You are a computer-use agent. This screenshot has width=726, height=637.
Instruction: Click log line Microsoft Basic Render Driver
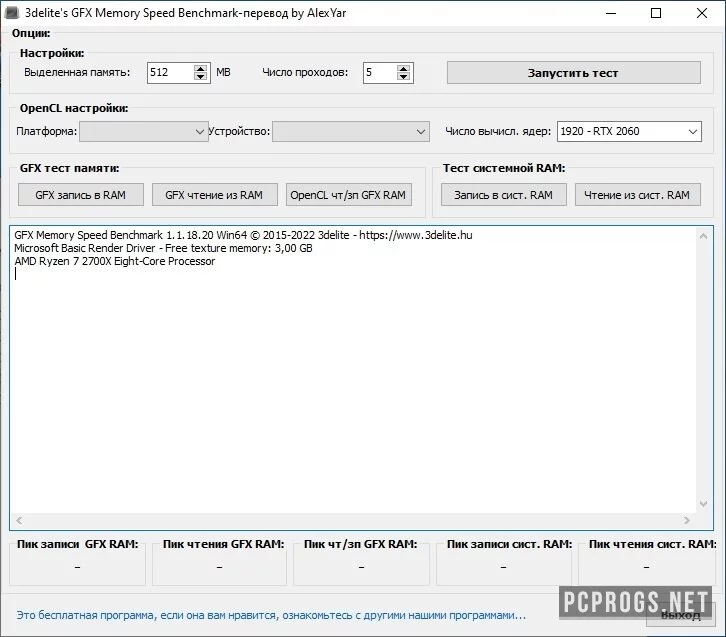[x=163, y=248]
